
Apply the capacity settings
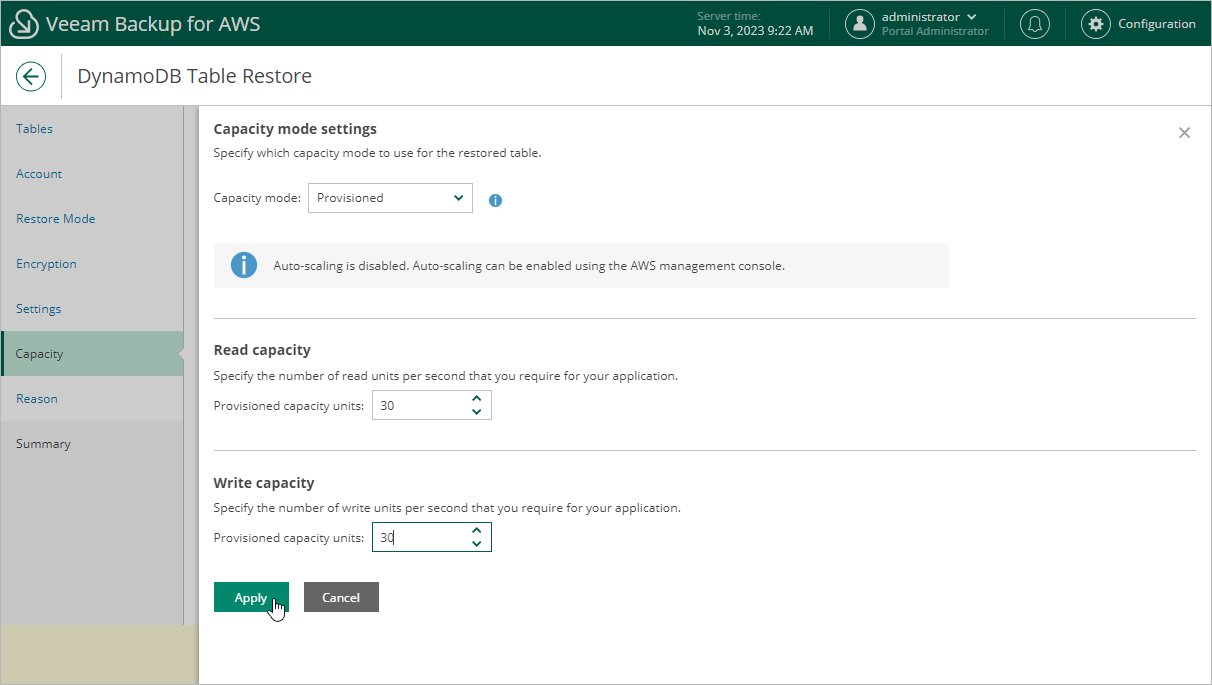point(251,597)
